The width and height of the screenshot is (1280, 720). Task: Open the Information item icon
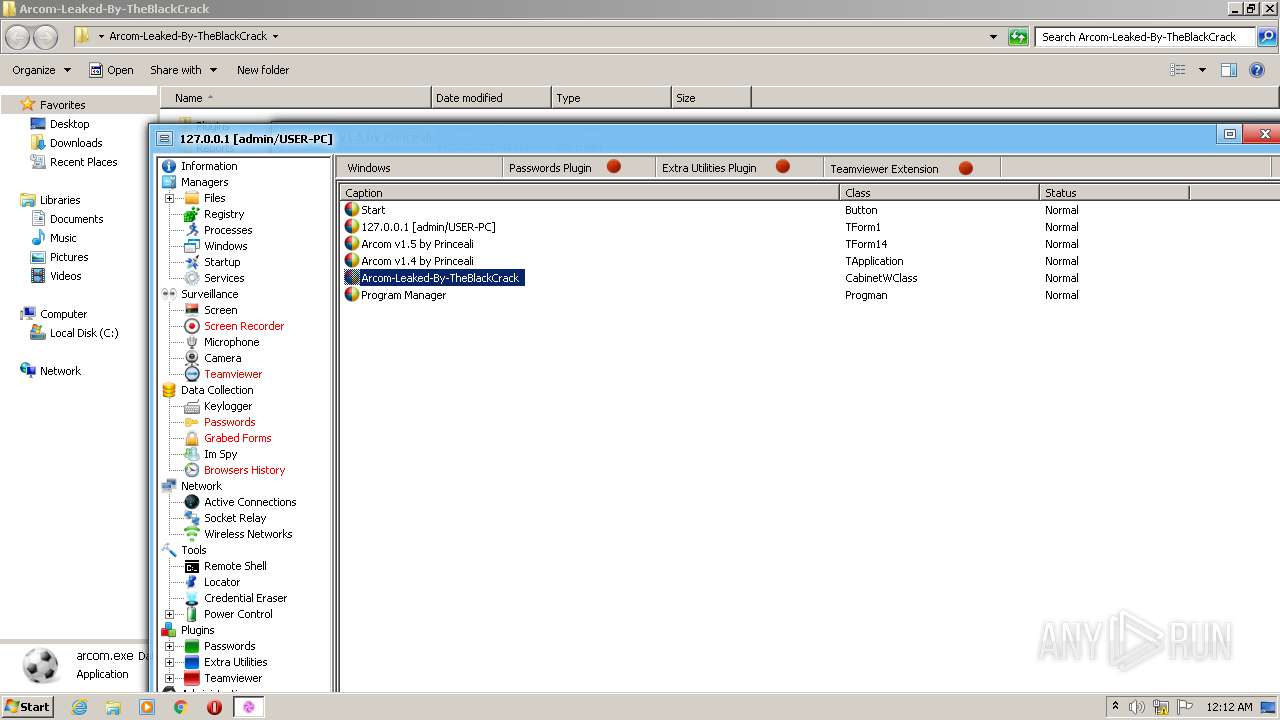(x=169, y=166)
